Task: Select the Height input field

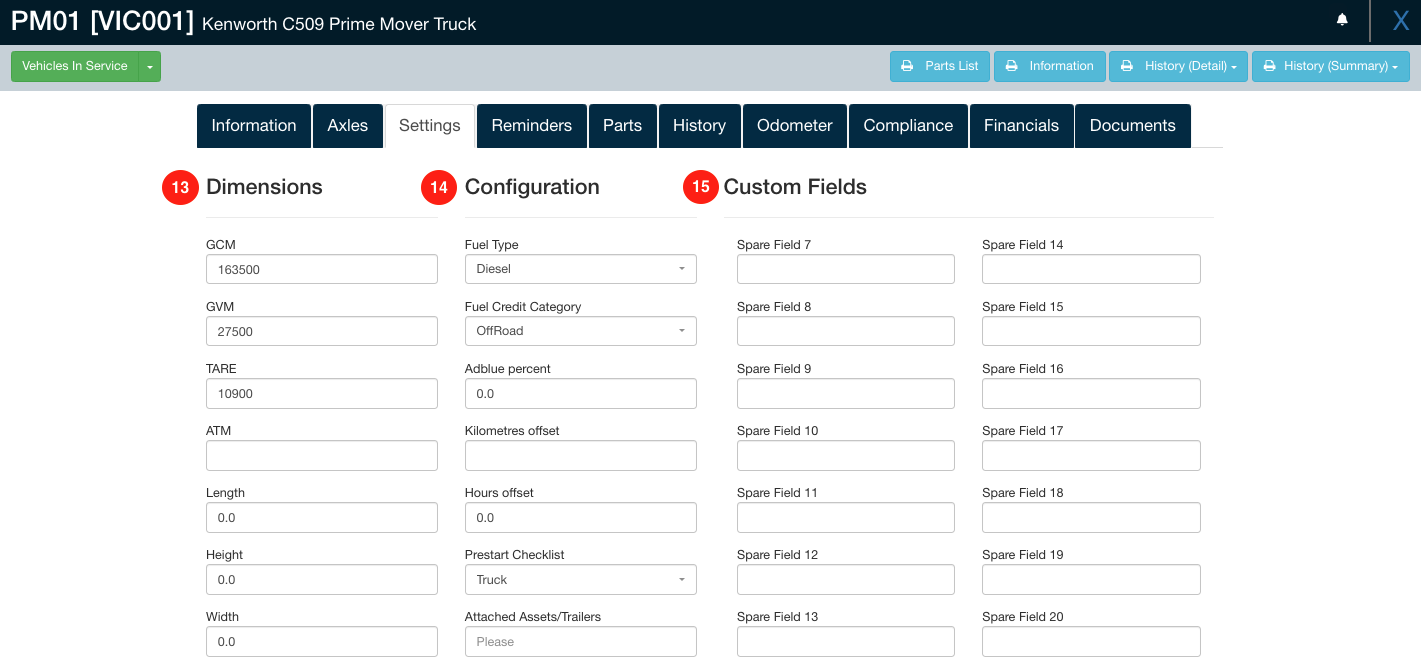Action: point(322,579)
